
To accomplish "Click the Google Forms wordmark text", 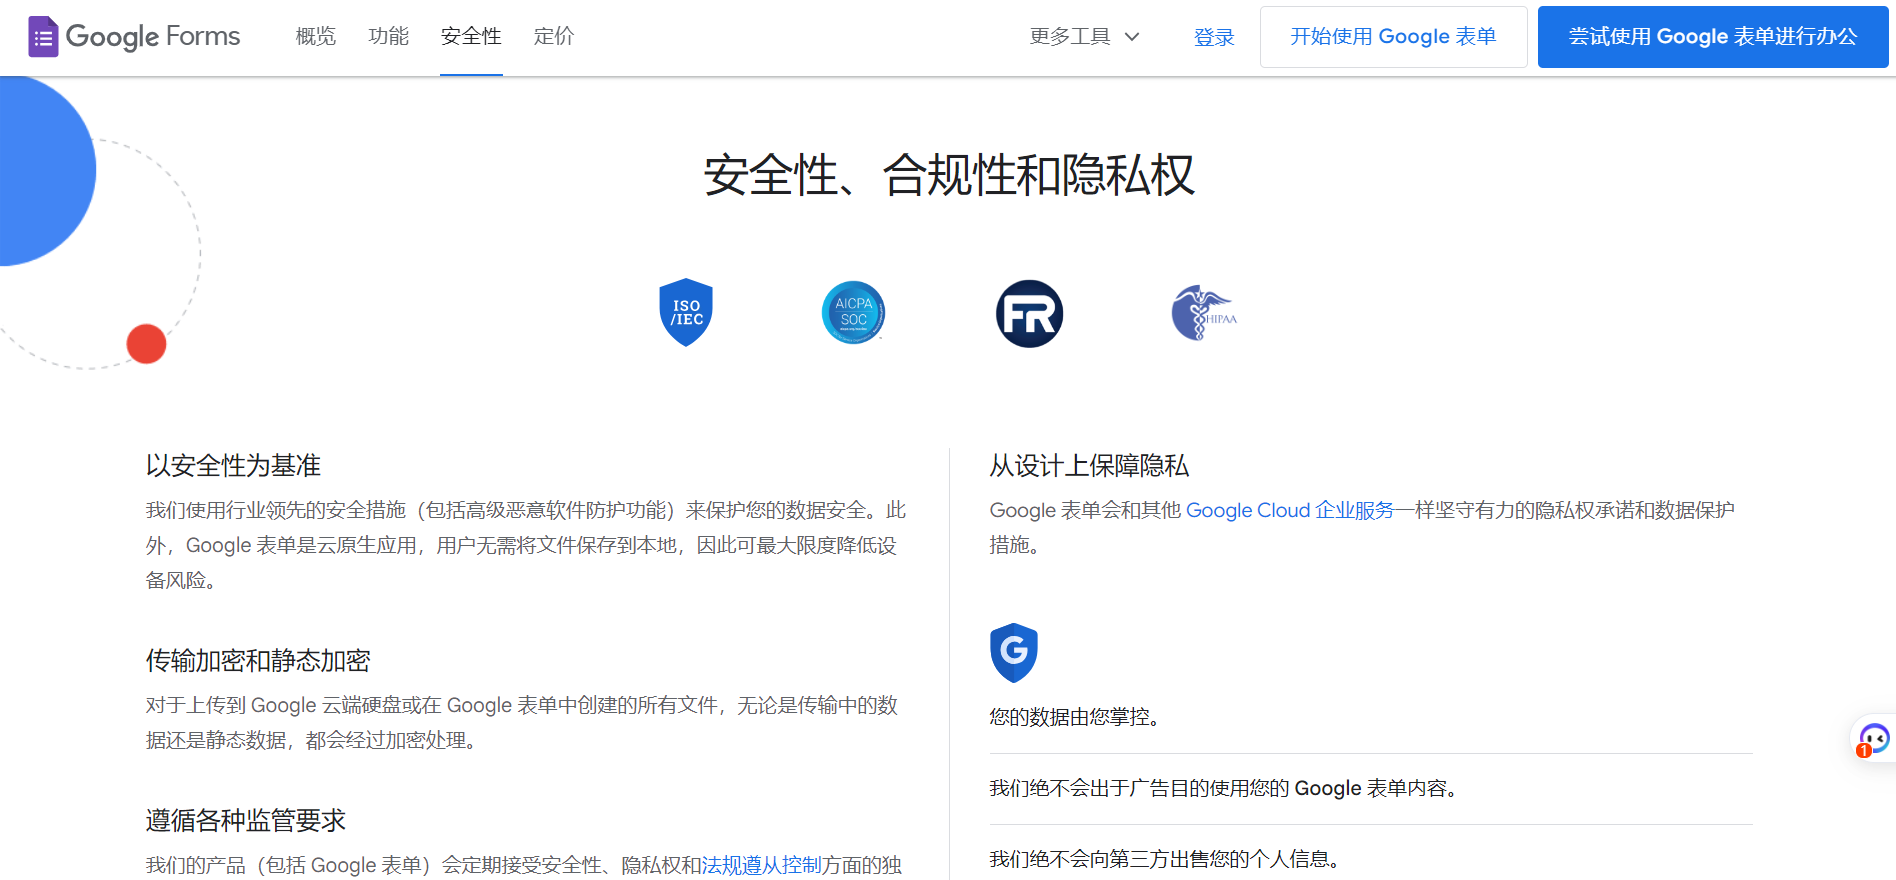I will point(153,37).
